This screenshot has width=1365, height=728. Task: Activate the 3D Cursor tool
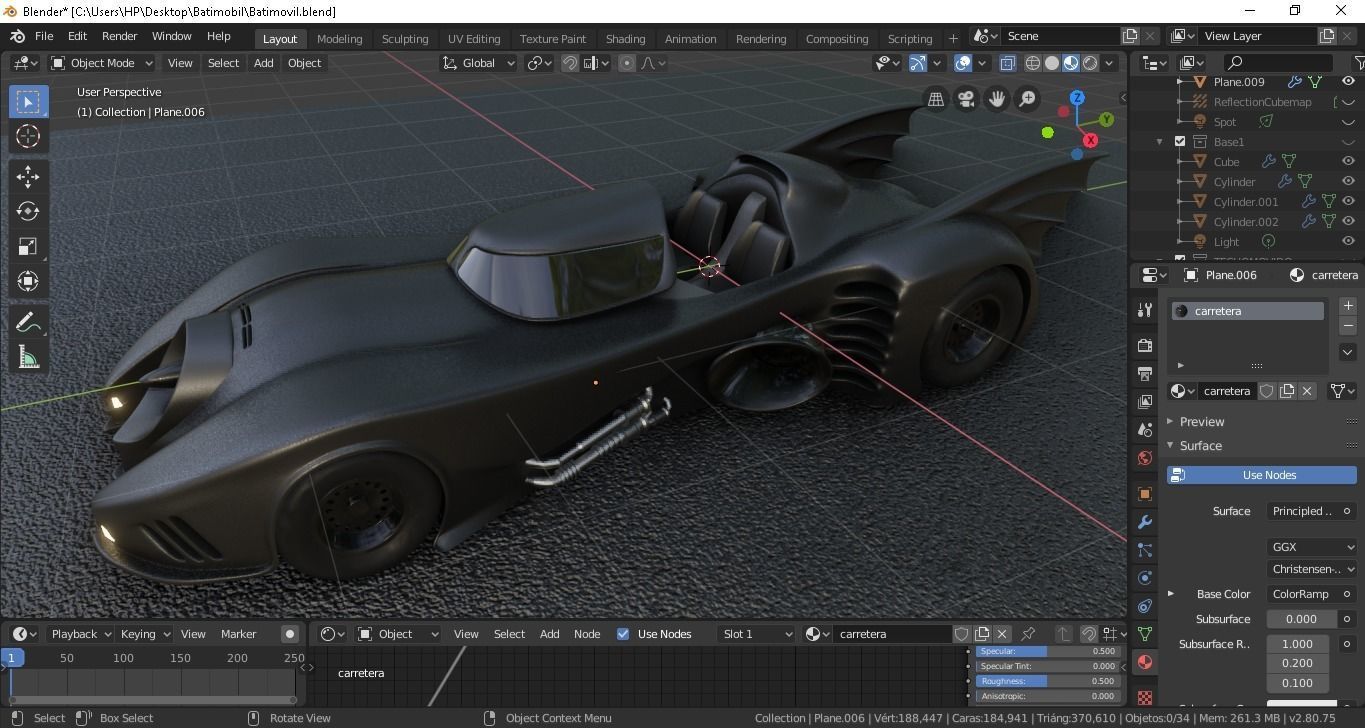(x=28, y=136)
